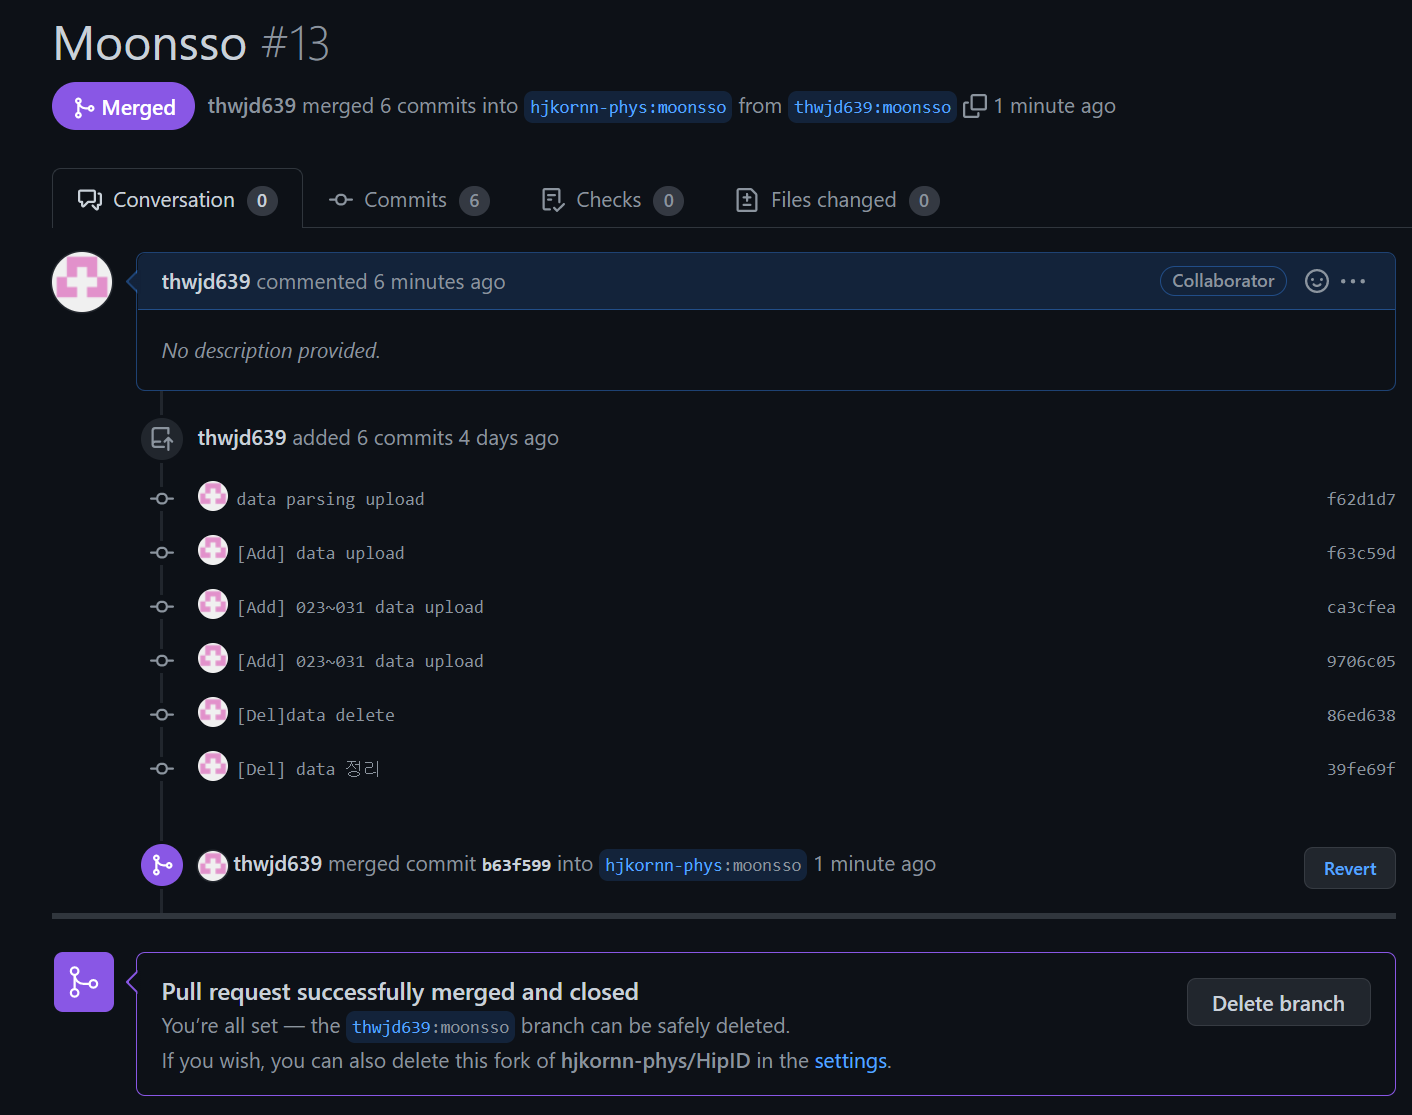This screenshot has width=1412, height=1115.
Task: Click the purple merged pull request icon near Delete branch
Action: pyautogui.click(x=83, y=982)
